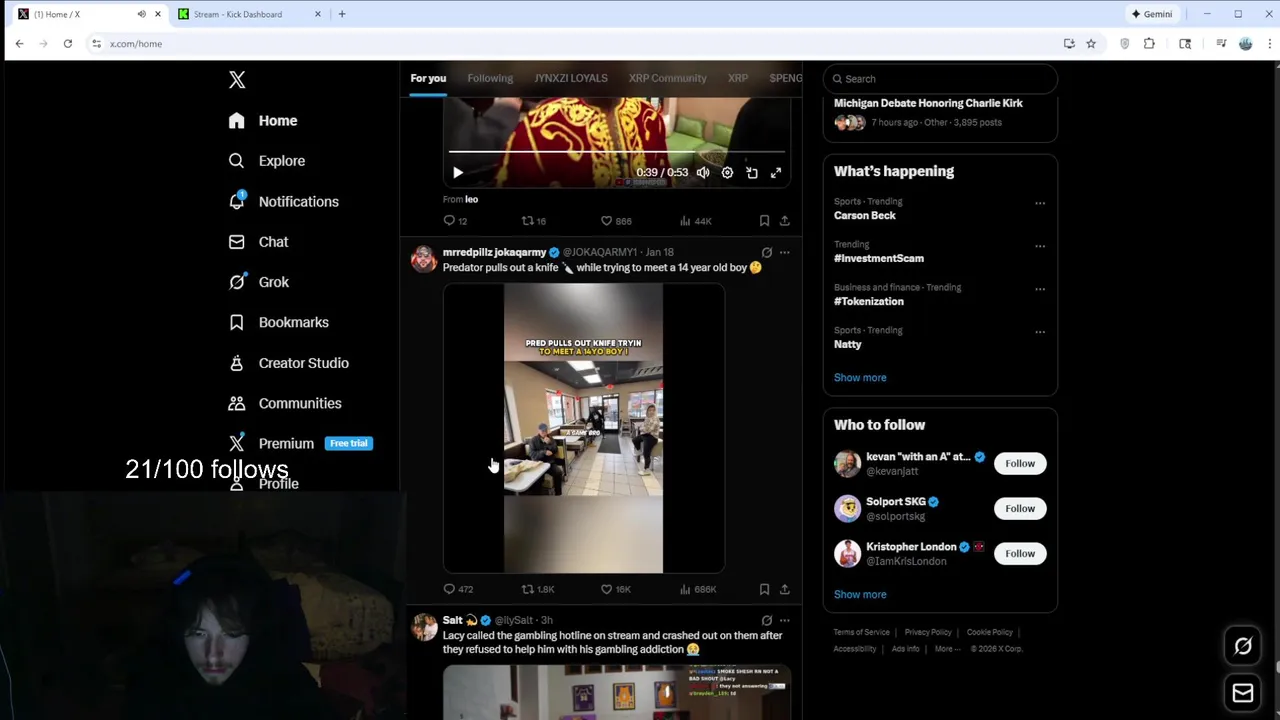Open a new browser tab

click(x=342, y=14)
